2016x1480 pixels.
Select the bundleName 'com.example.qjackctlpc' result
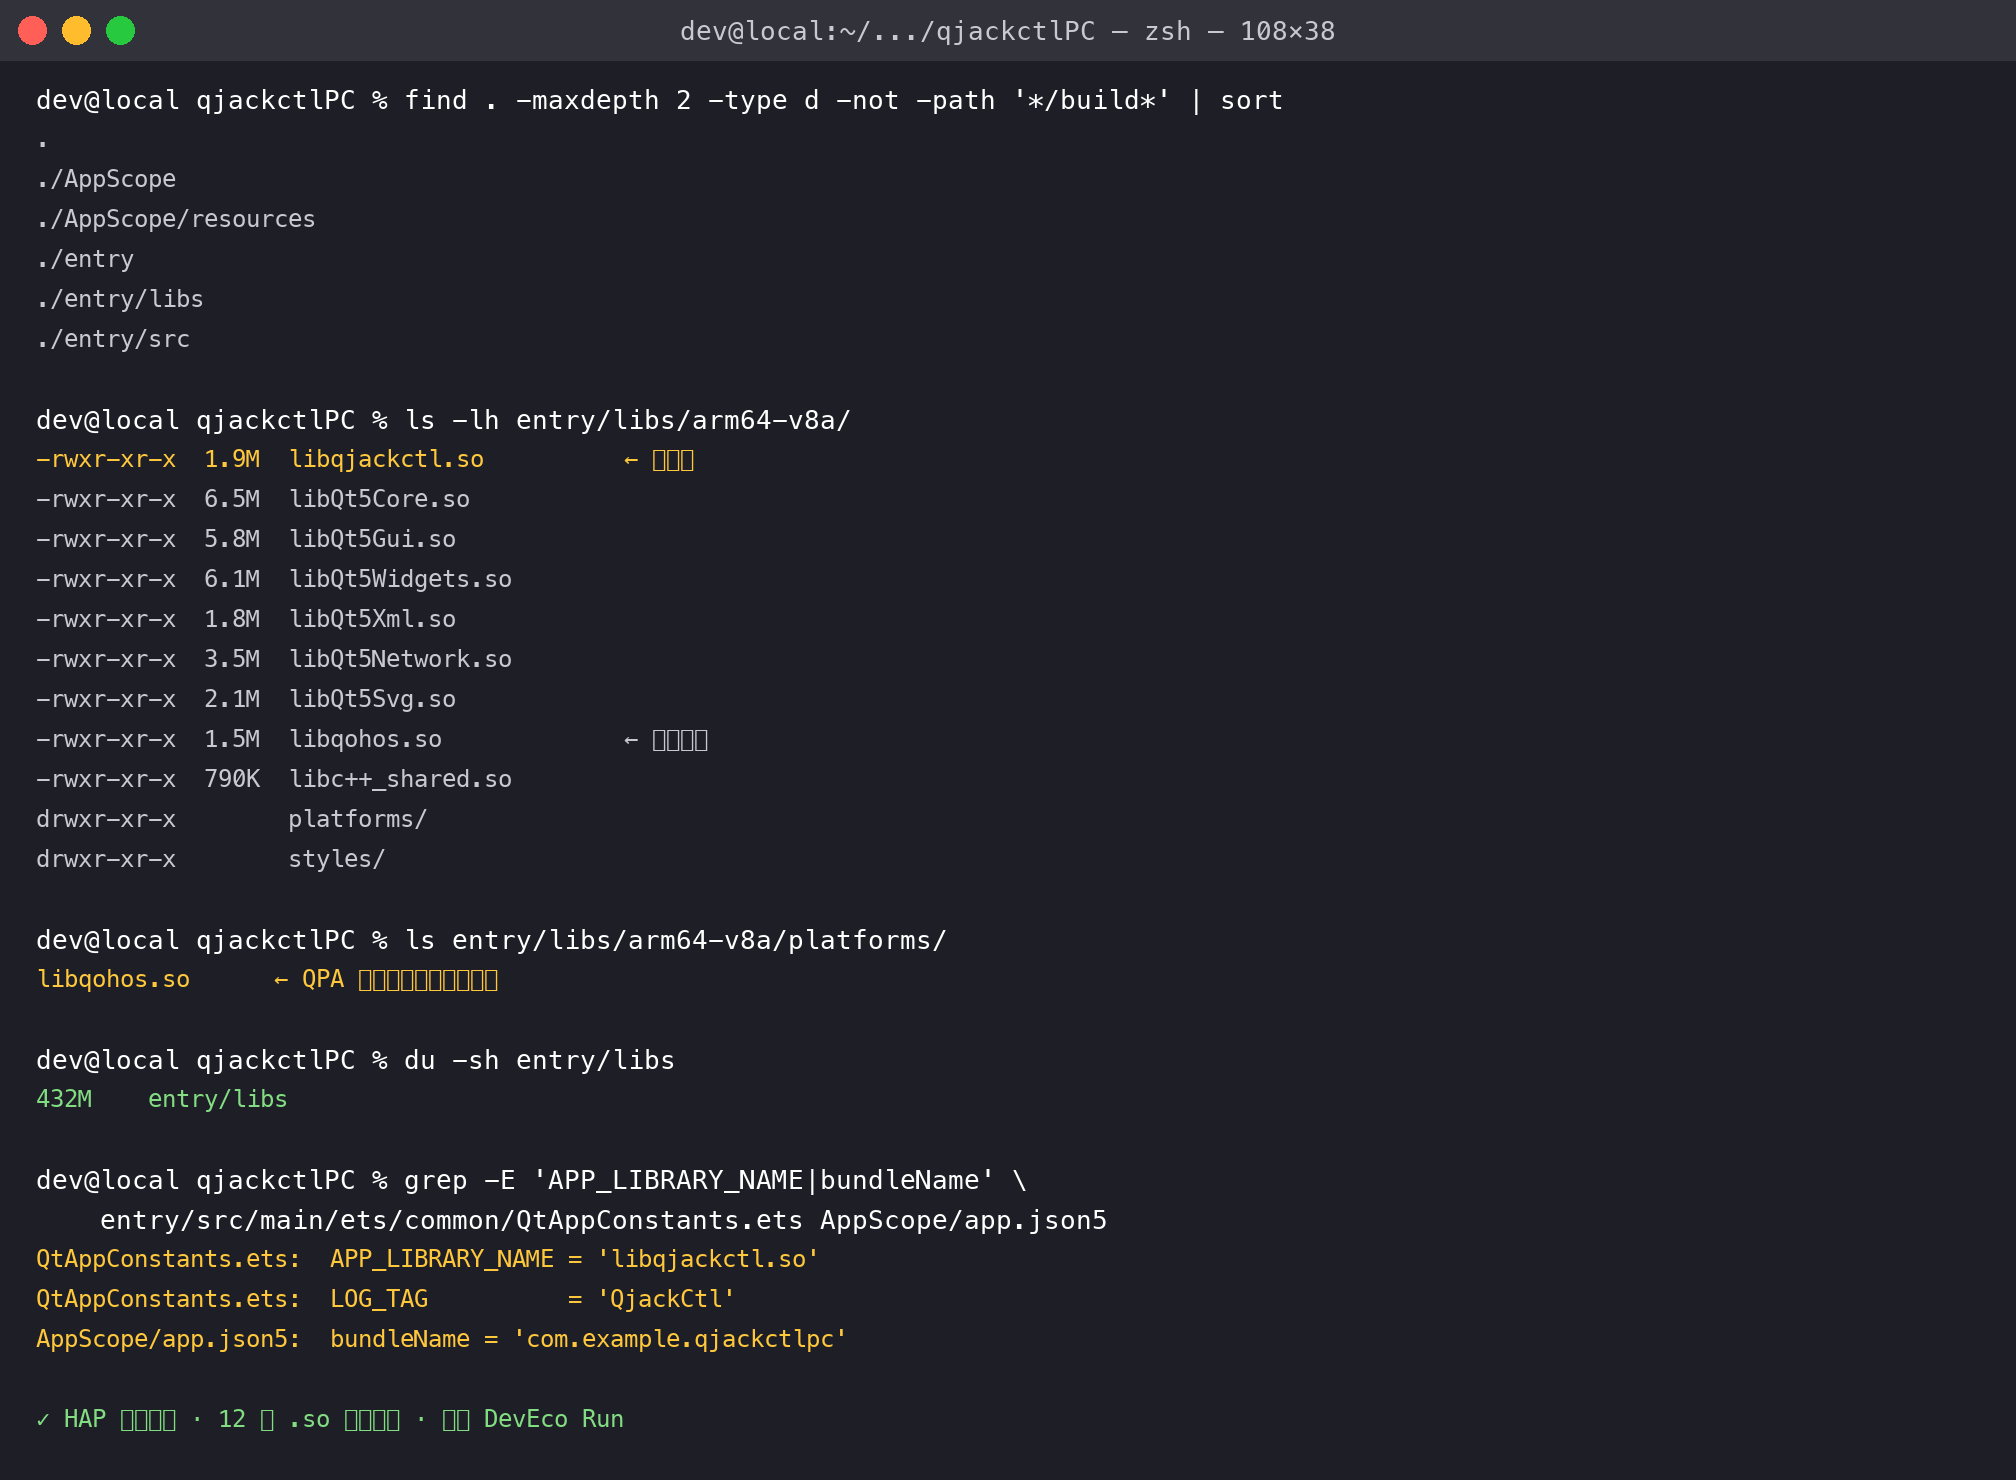click(x=588, y=1339)
